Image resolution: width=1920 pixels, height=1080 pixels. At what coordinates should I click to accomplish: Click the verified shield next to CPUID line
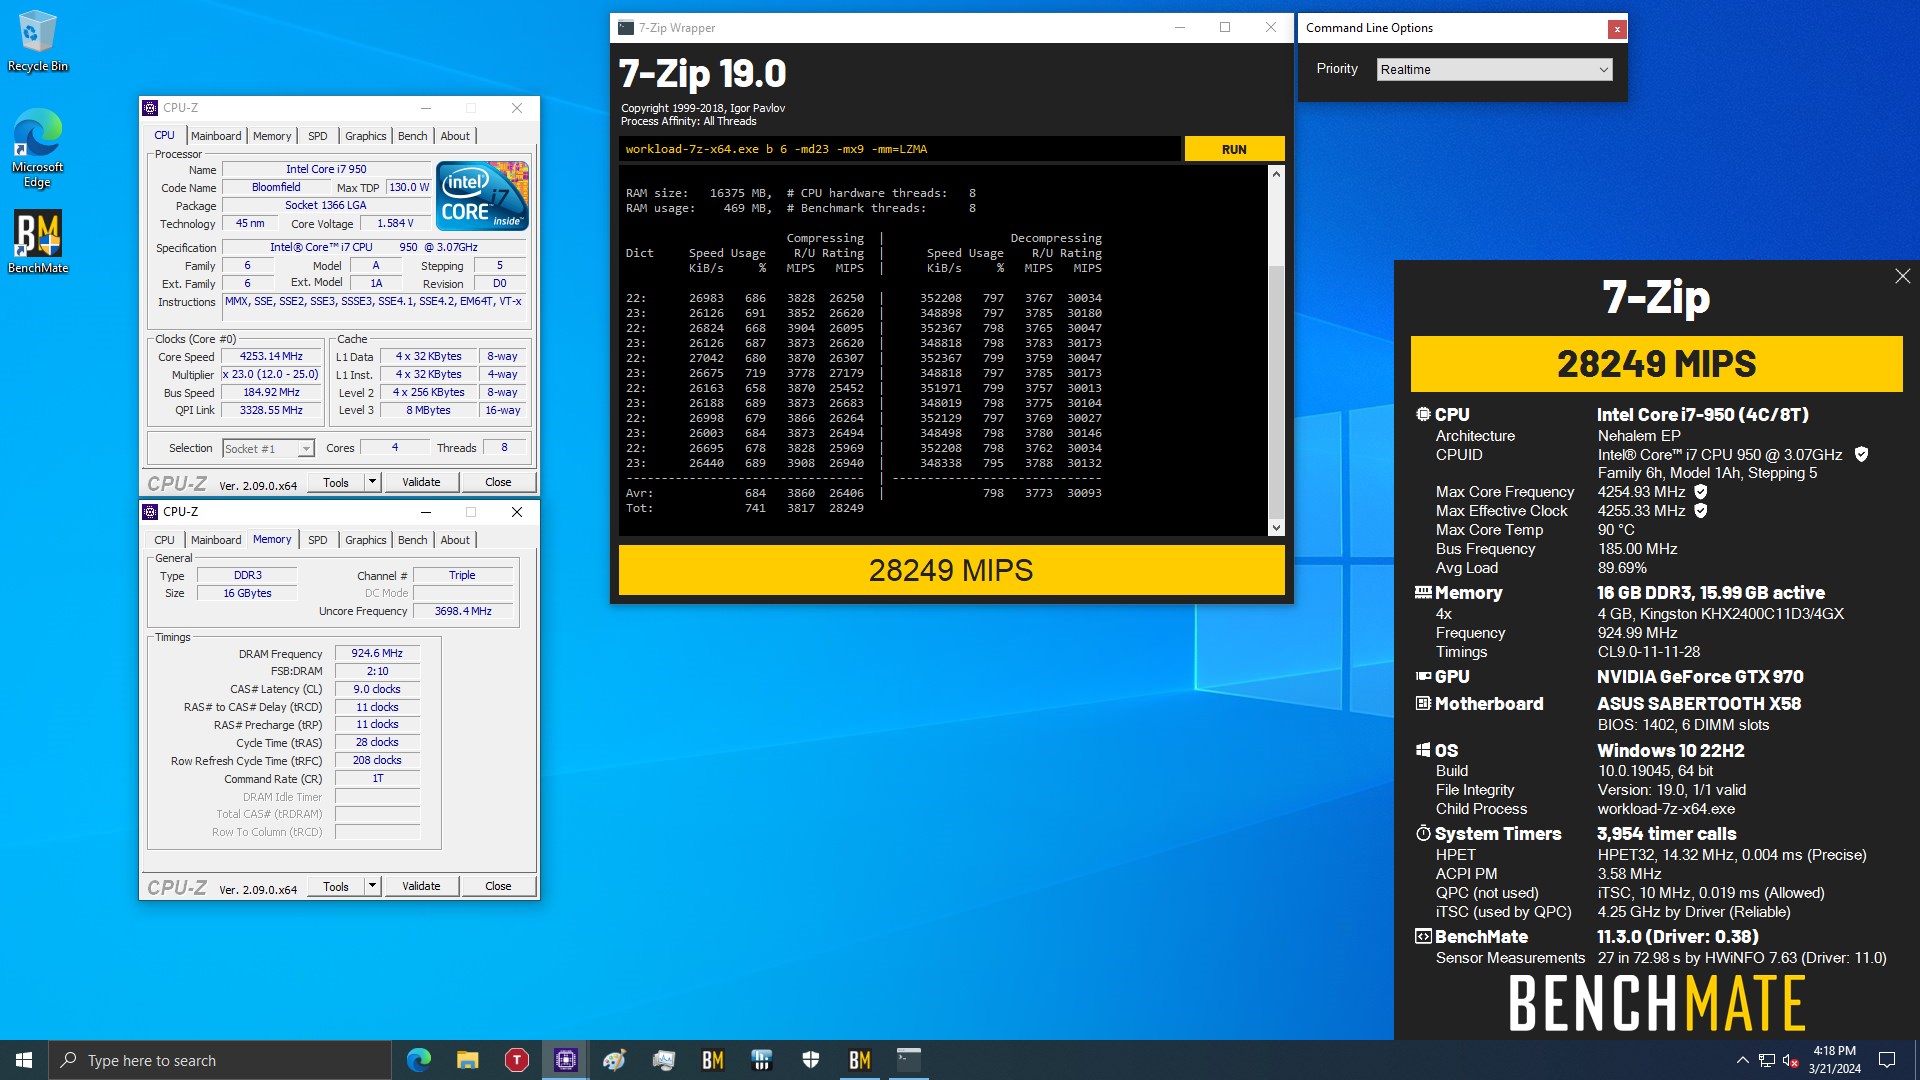click(1861, 454)
